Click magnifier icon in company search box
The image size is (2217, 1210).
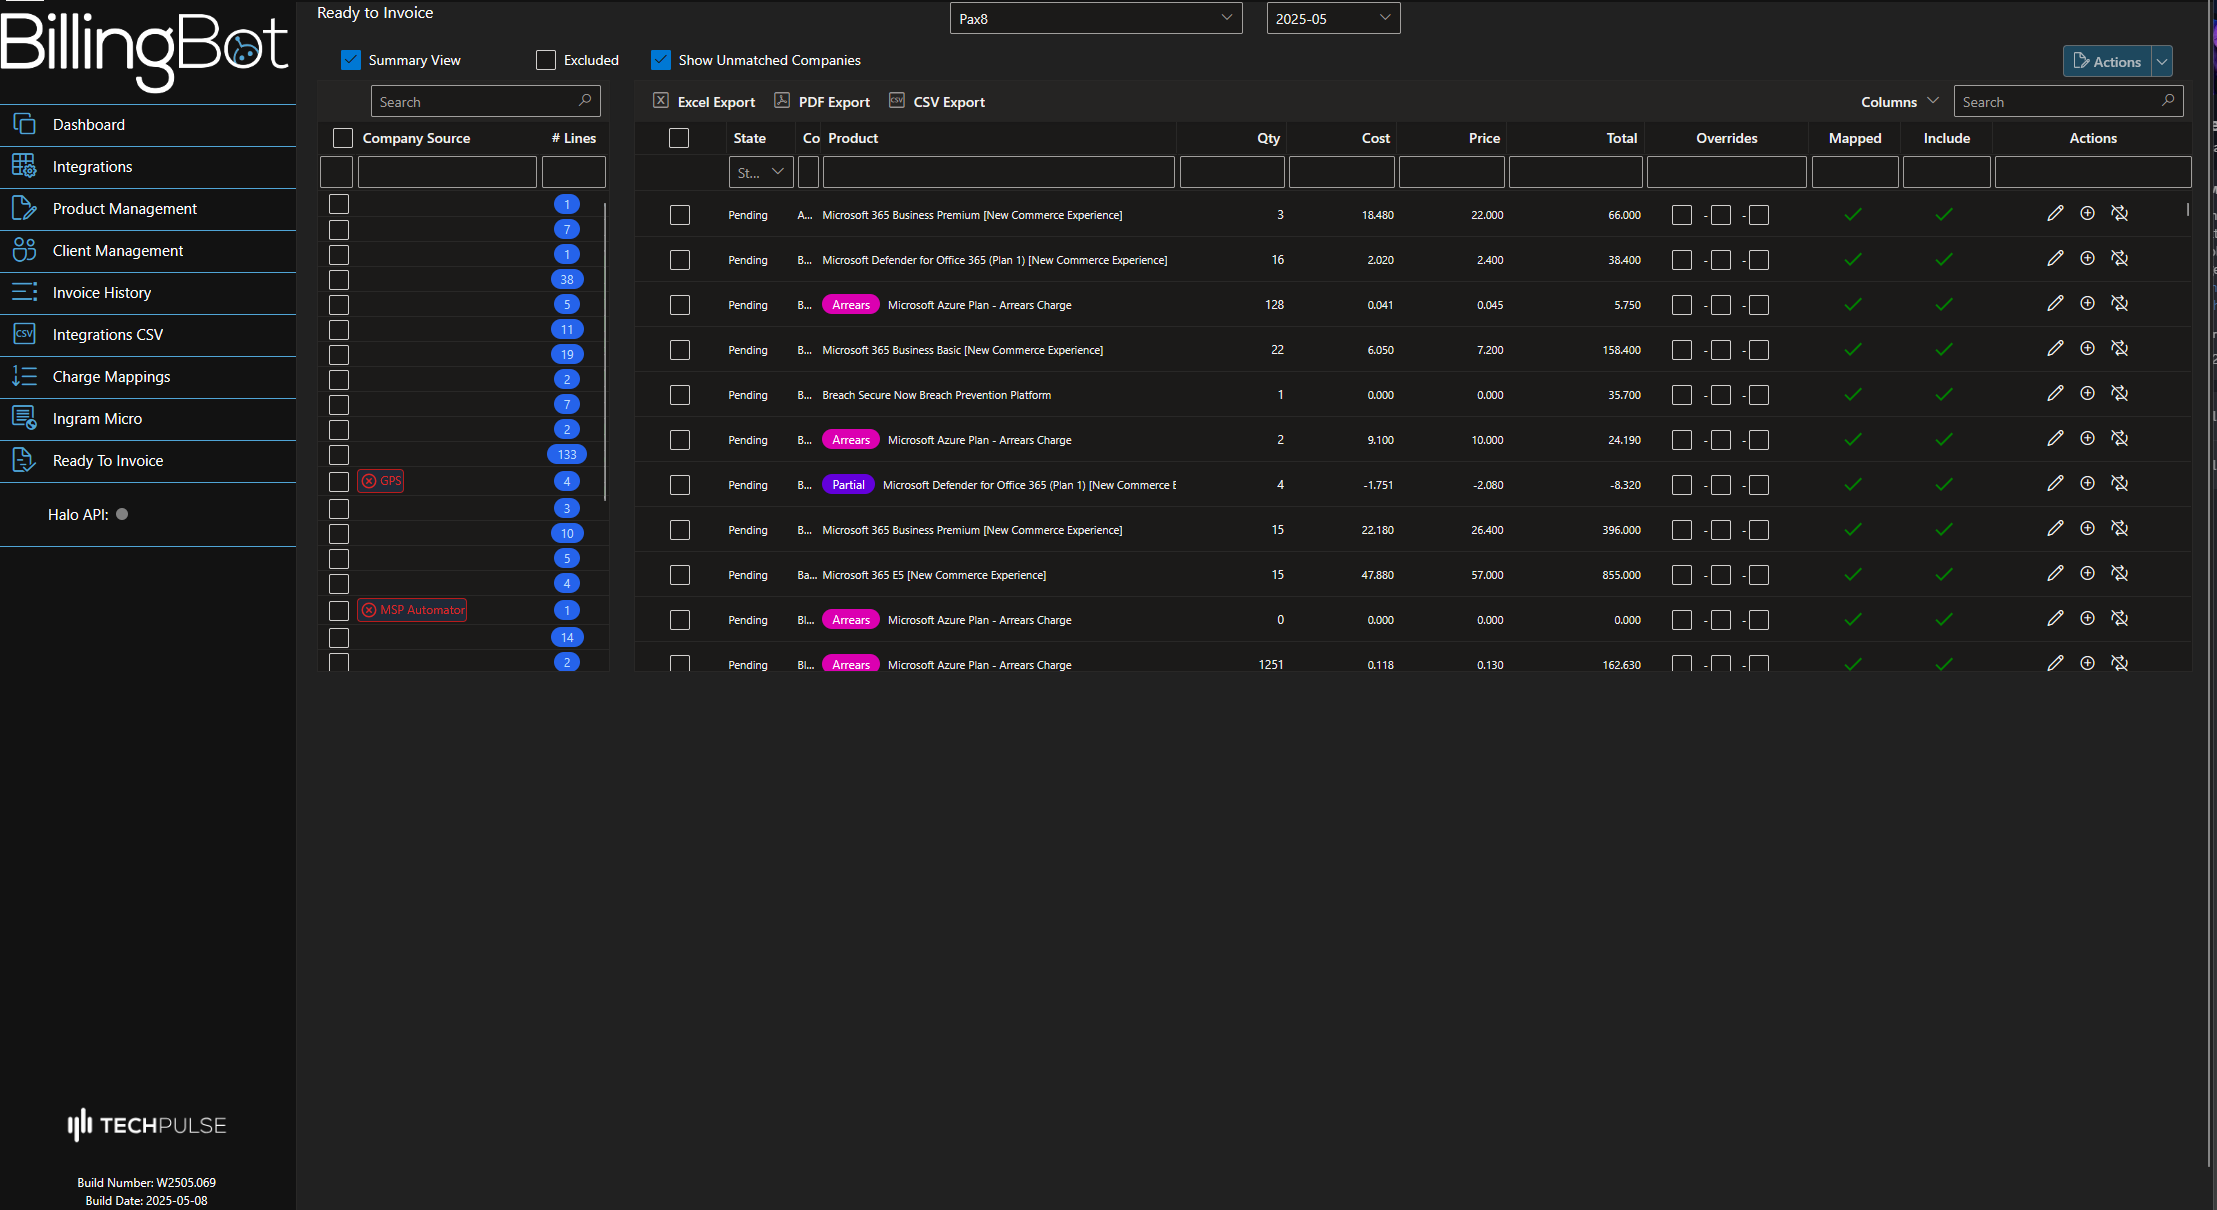tap(585, 100)
